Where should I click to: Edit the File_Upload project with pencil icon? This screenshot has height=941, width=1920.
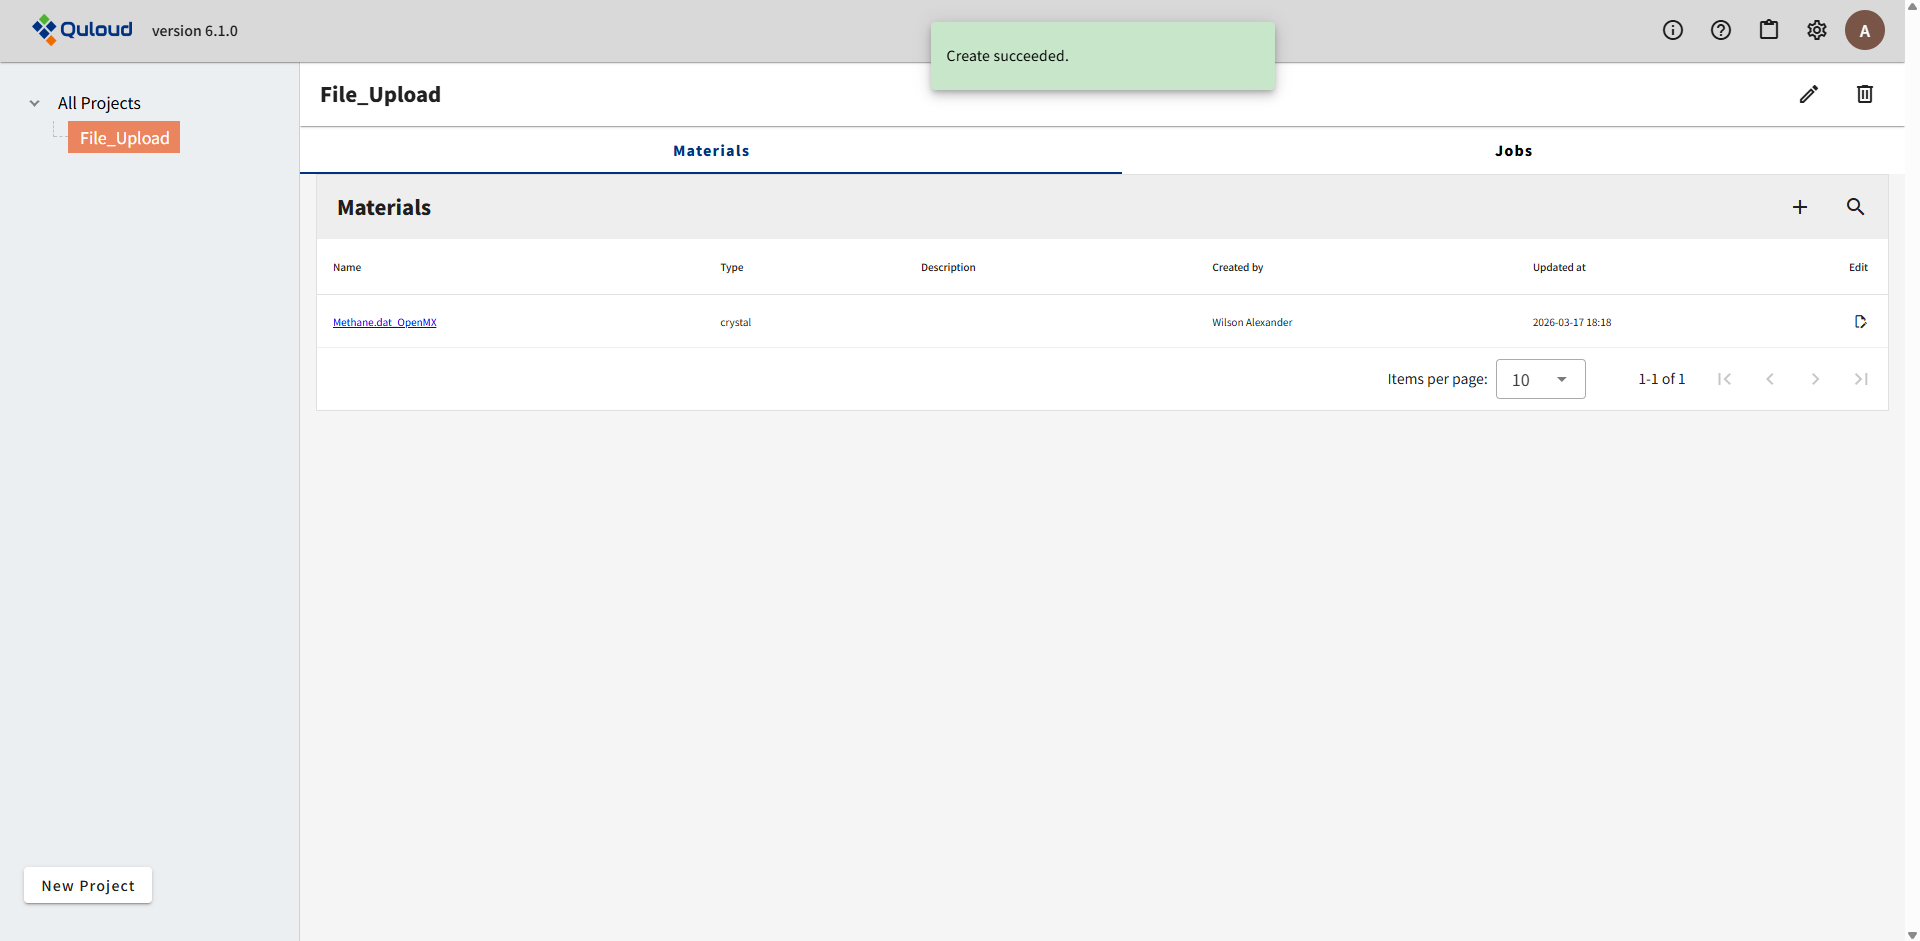coord(1808,94)
